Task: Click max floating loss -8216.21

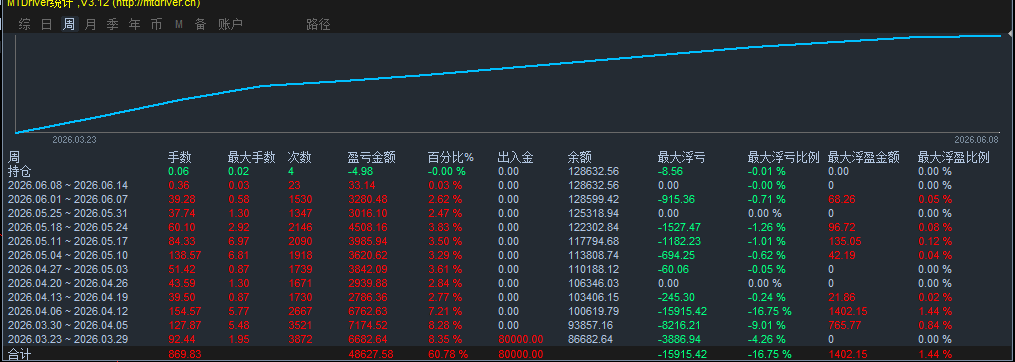Action: (679, 325)
